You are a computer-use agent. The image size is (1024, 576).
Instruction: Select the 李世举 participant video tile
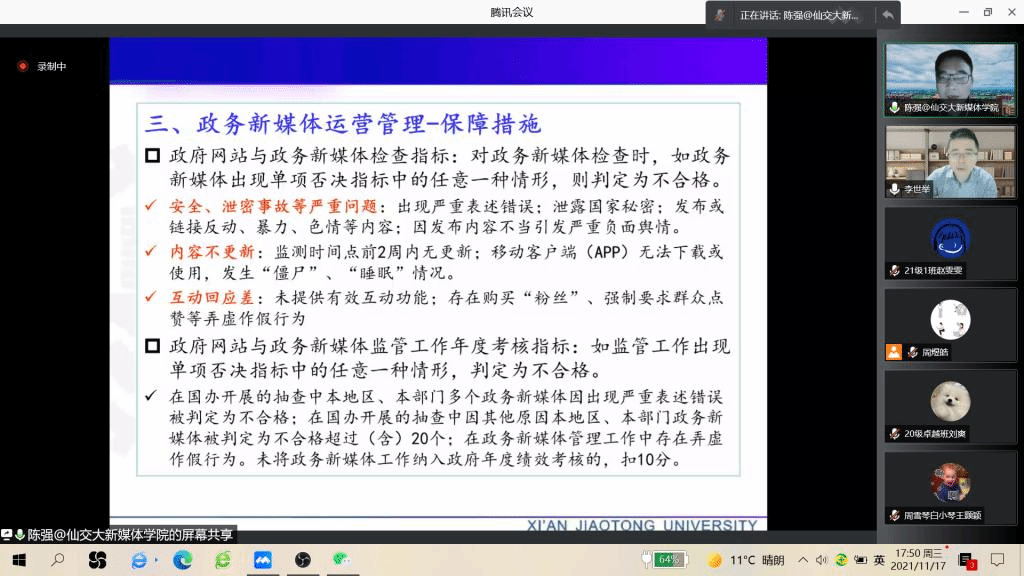click(950, 161)
